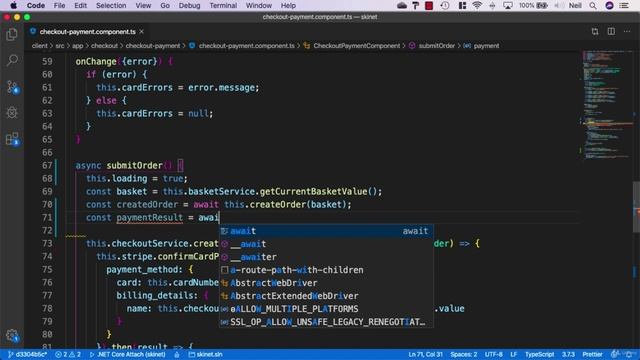The image size is (640, 360).
Task: Select the 'ALLOW_MULTIPLE_PLATFORMS' suggestion
Action: pos(327,309)
